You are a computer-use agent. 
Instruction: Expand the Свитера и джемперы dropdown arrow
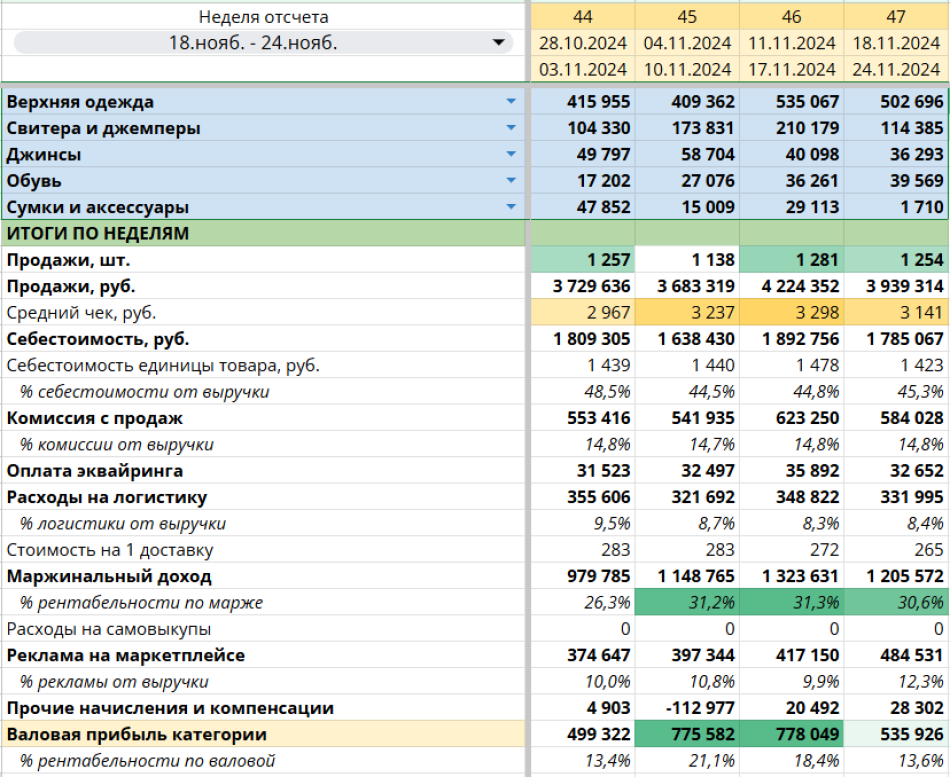point(511,128)
